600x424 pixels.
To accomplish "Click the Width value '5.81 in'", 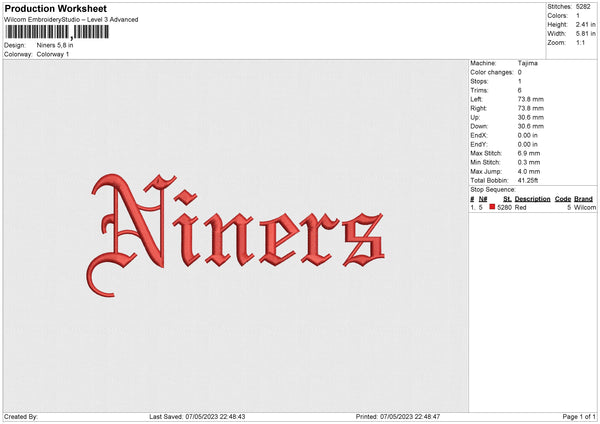I will [x=585, y=34].
